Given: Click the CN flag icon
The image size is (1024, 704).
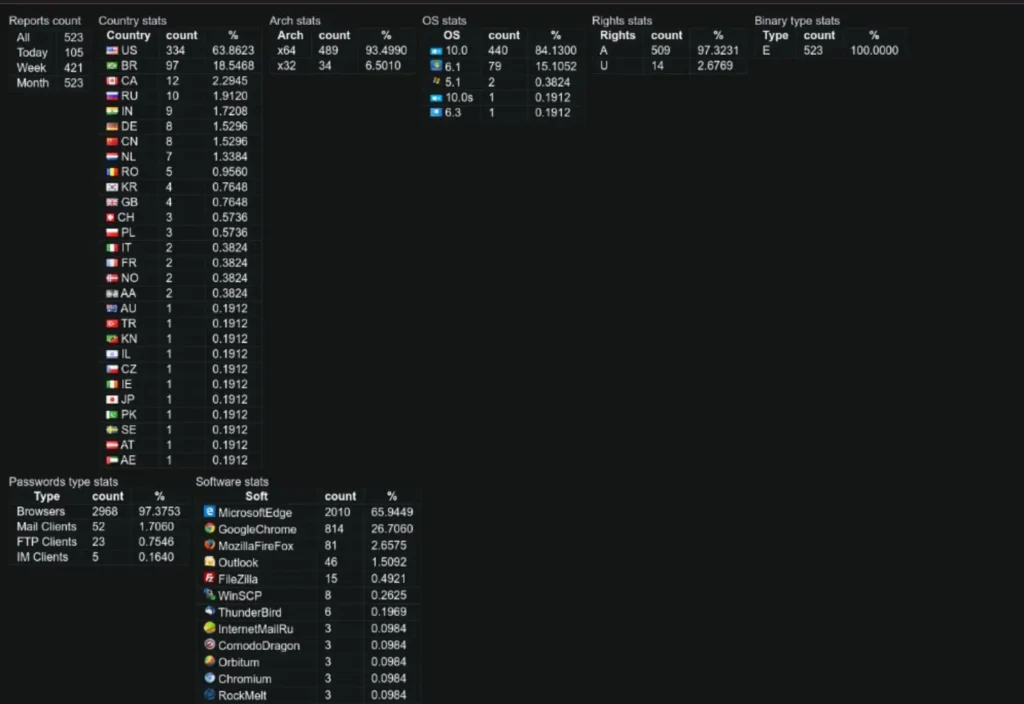Looking at the screenshot, I should coord(112,142).
